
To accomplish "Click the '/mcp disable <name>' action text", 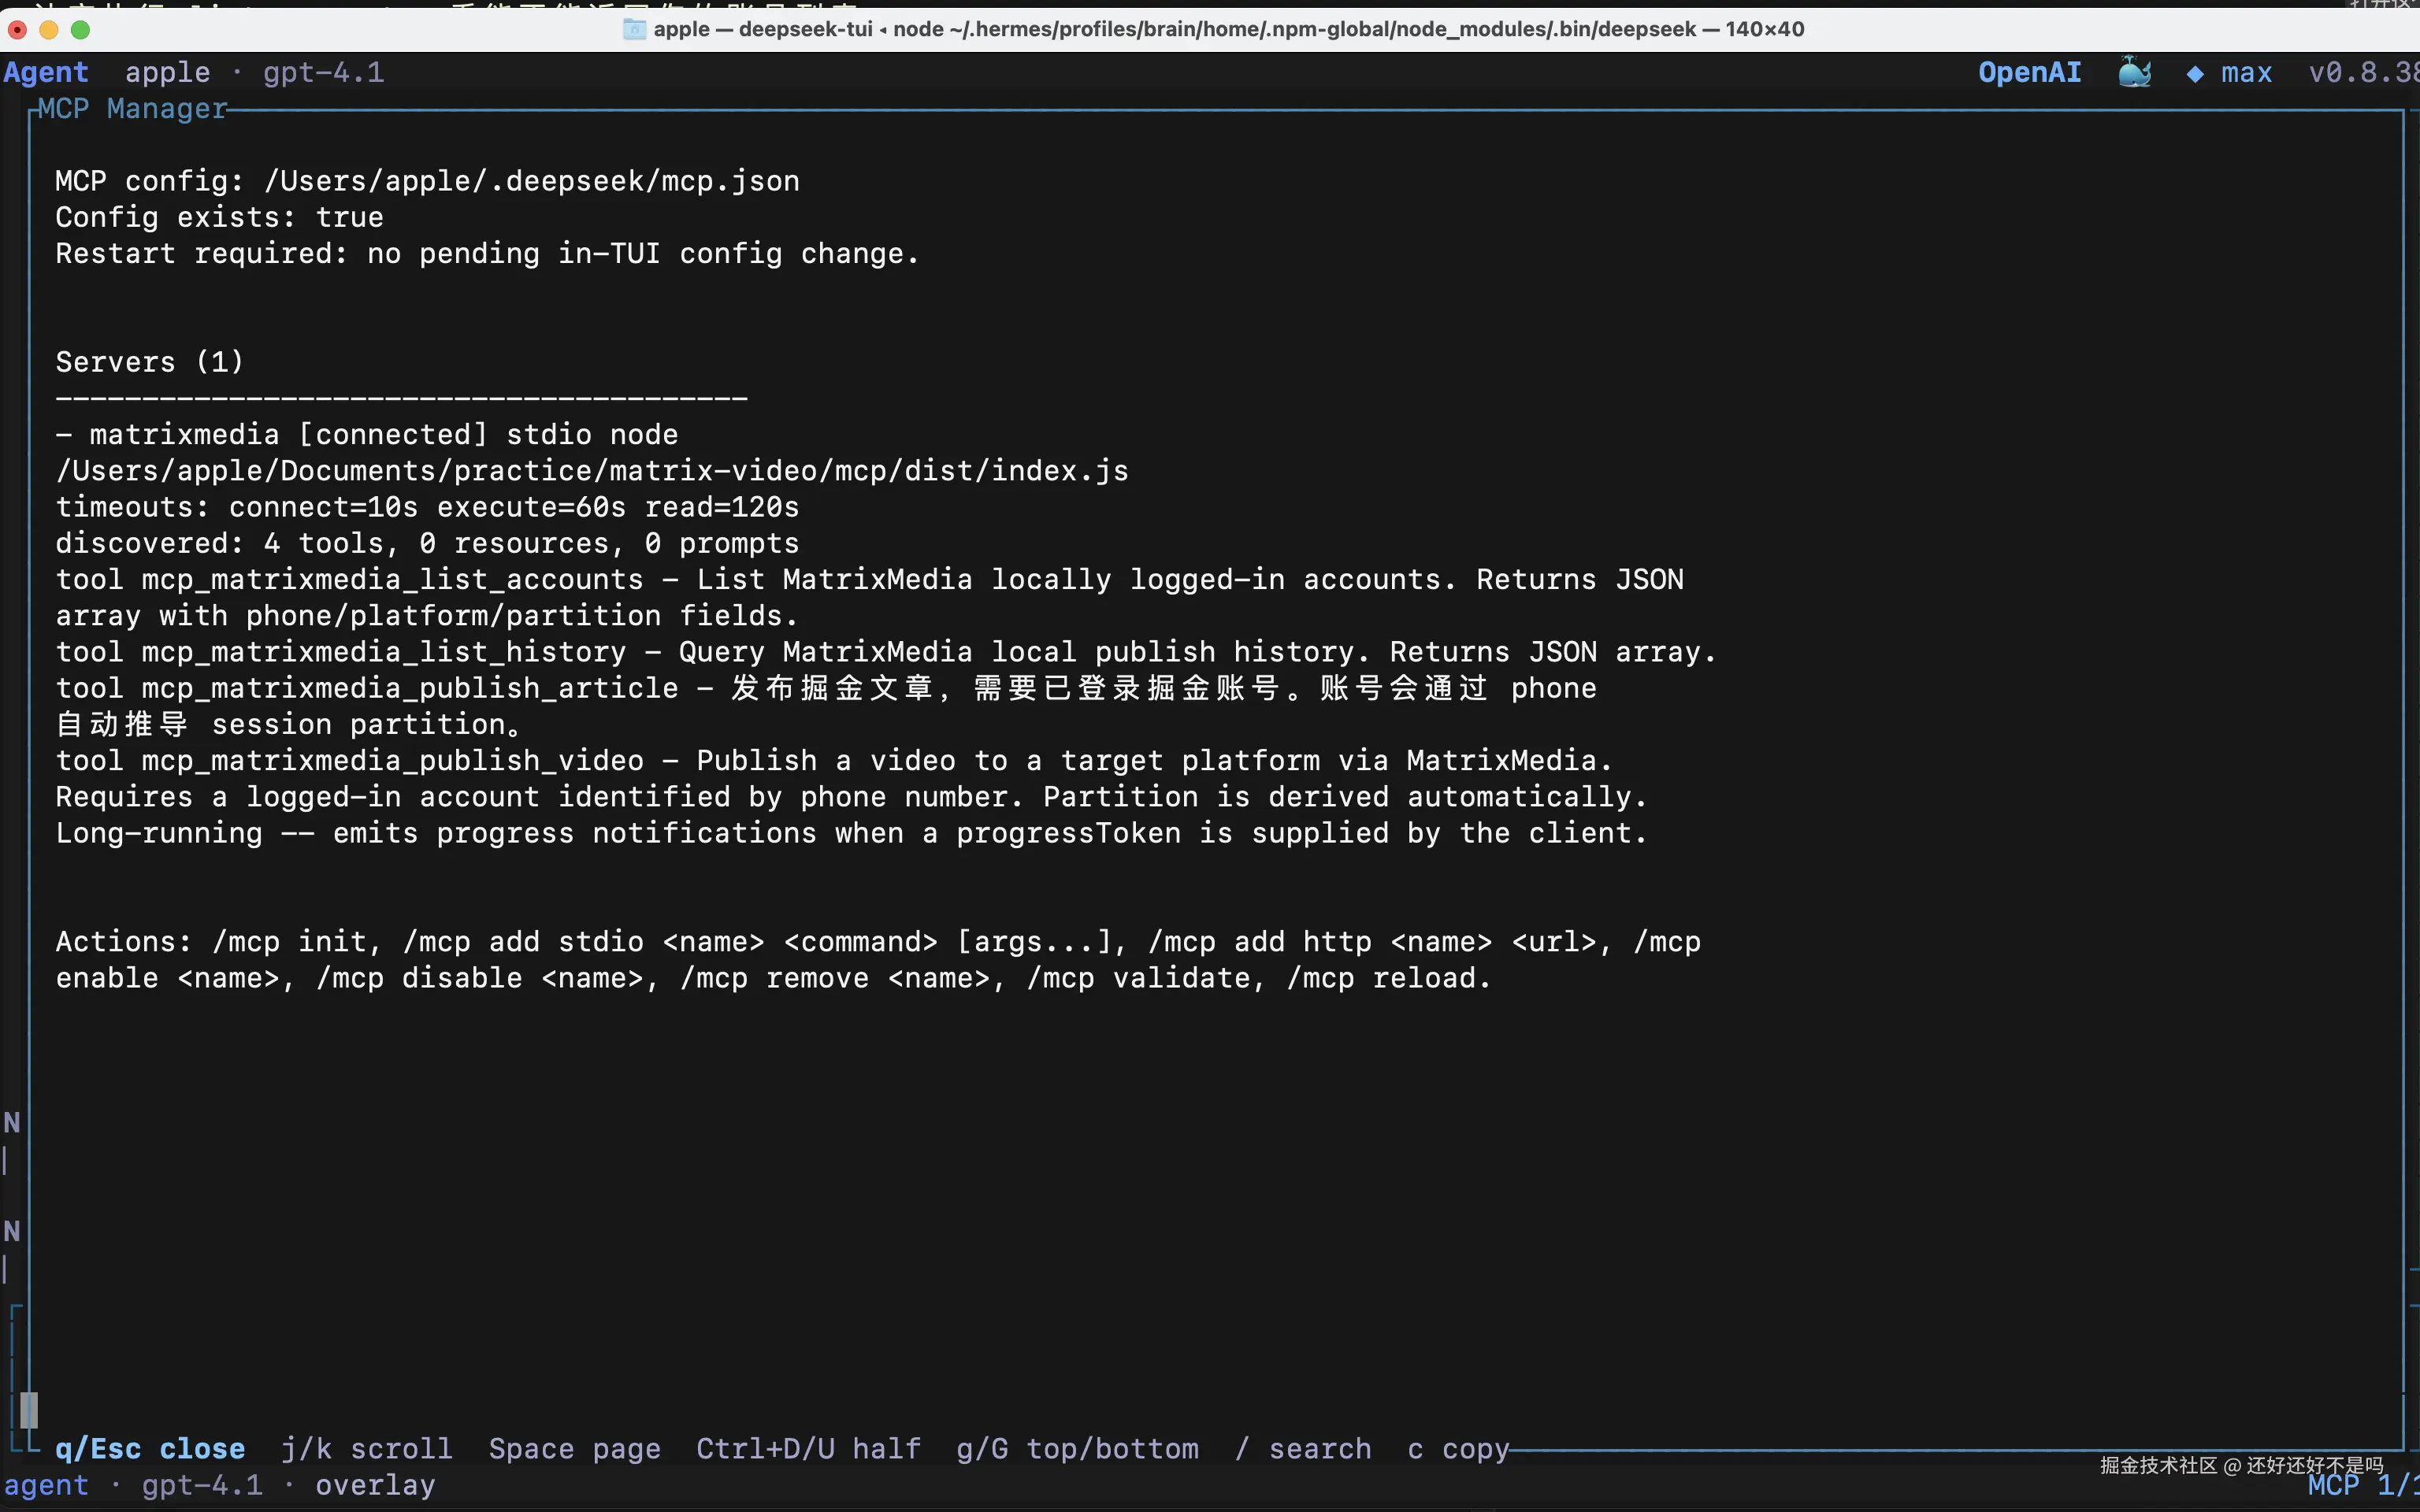I will pyautogui.click(x=480, y=978).
